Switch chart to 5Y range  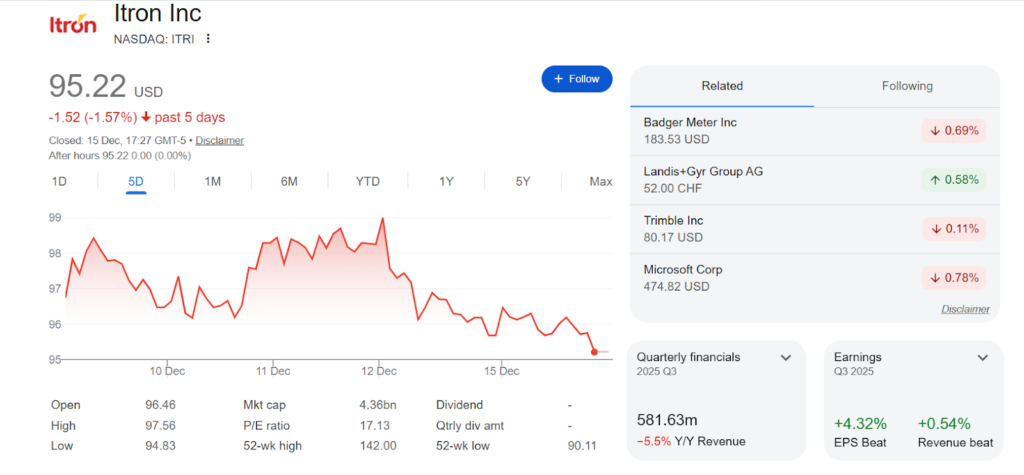523,181
